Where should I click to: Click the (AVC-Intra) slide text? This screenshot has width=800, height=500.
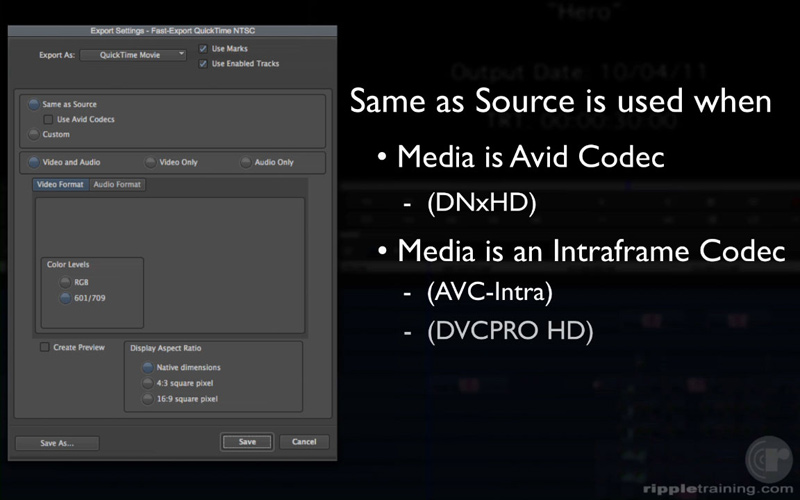490,292
